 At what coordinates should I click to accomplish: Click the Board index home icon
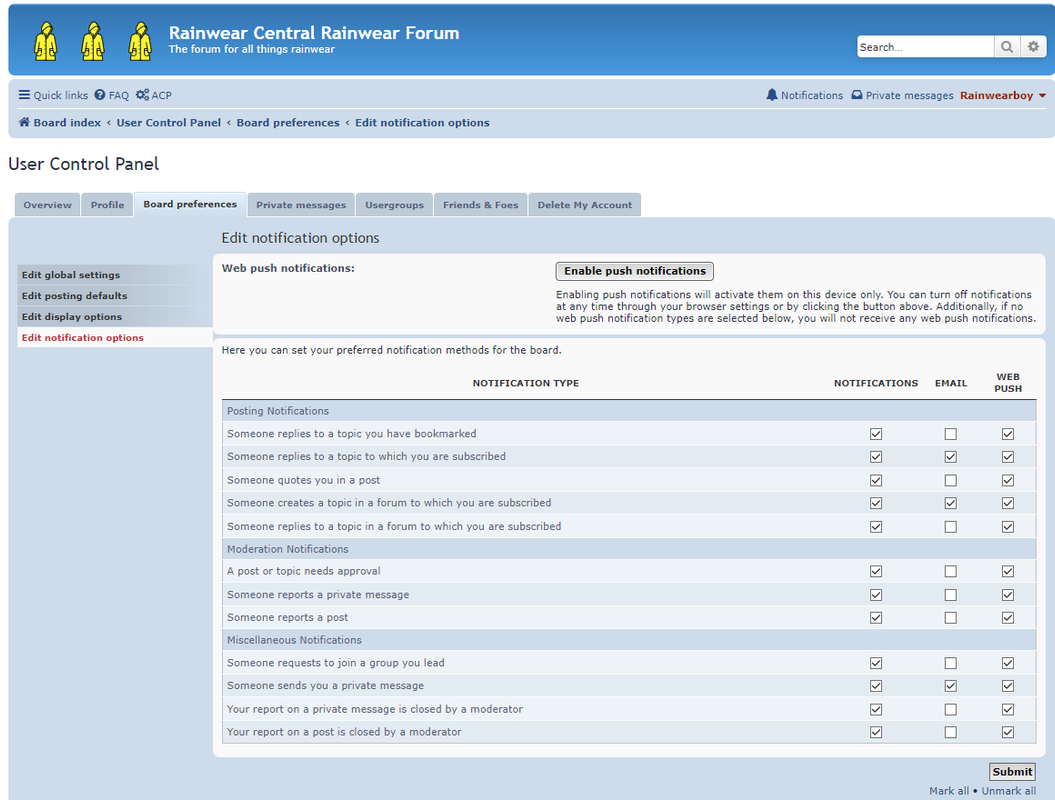coord(24,122)
